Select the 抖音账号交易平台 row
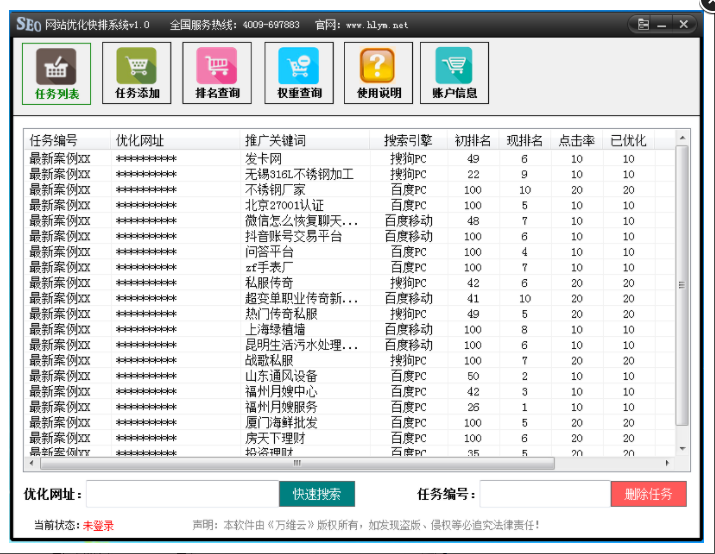The width and height of the screenshot is (715, 554). (293, 237)
